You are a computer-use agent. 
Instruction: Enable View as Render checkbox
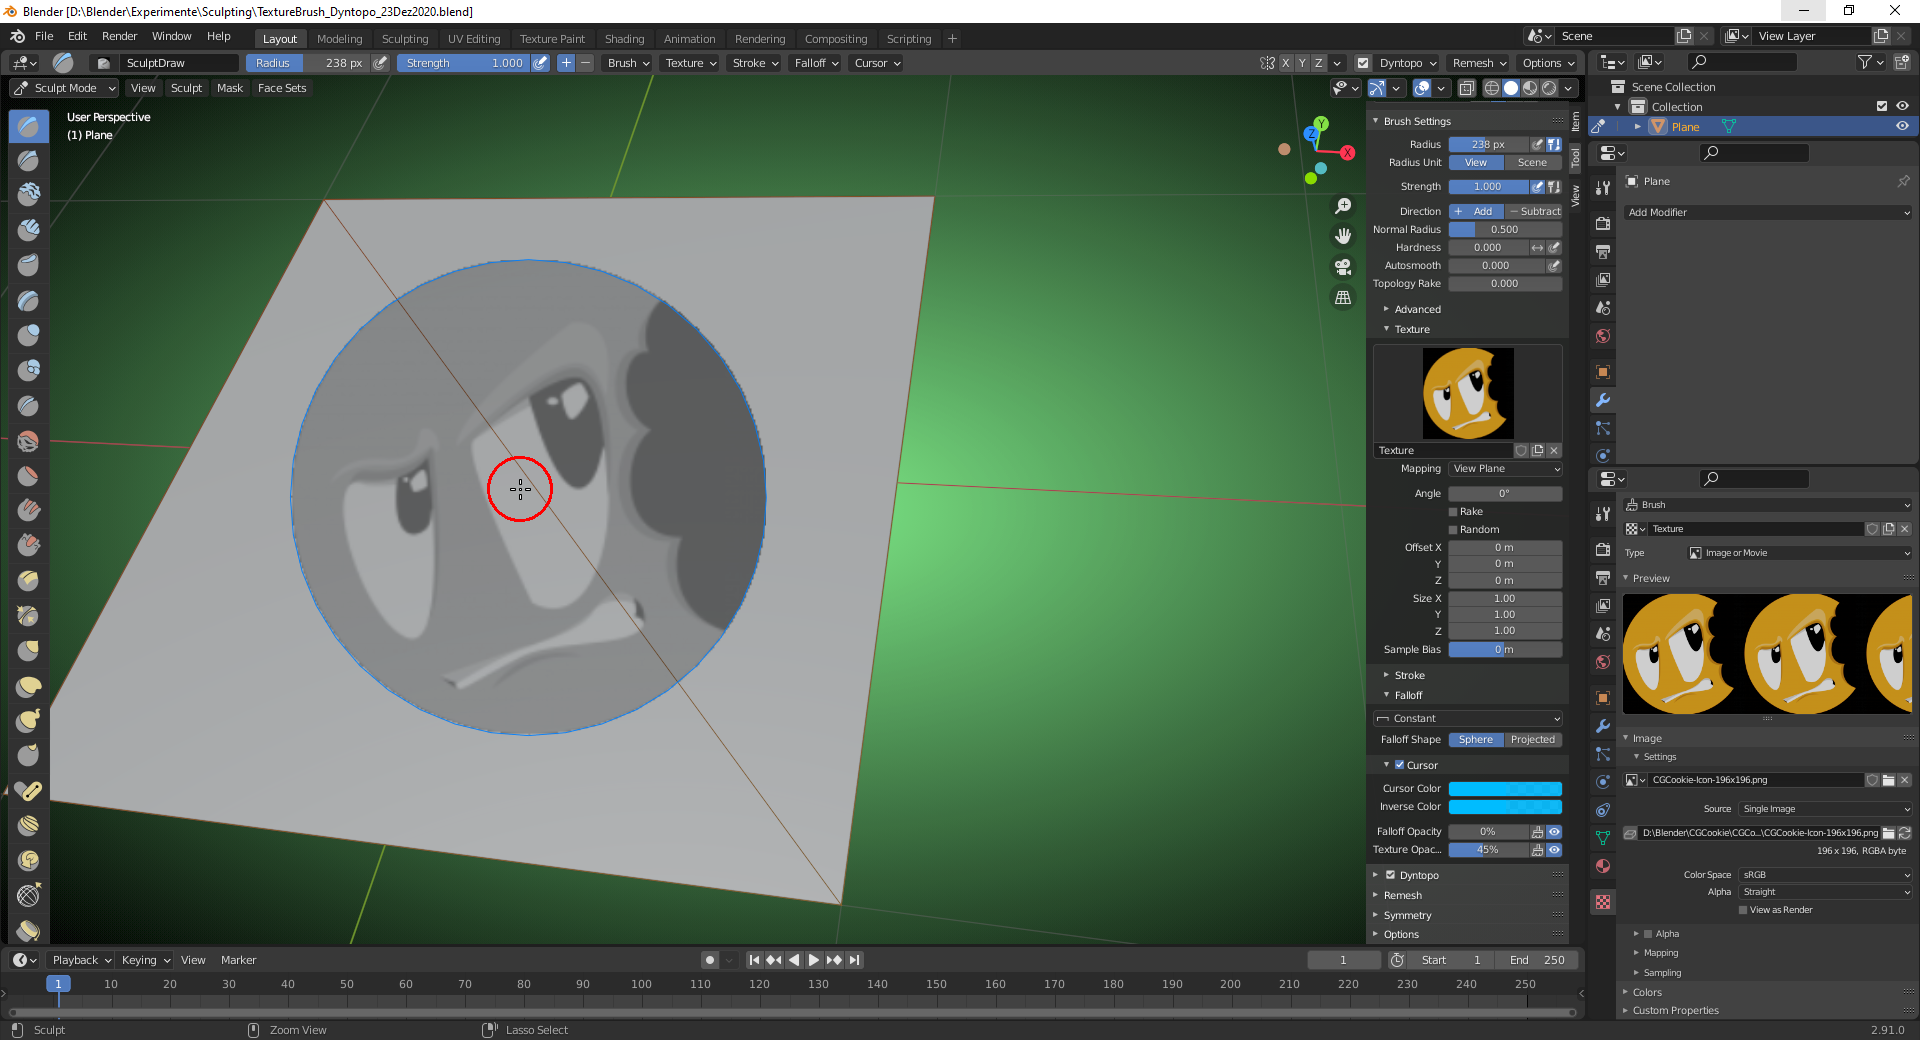pyautogui.click(x=1743, y=910)
